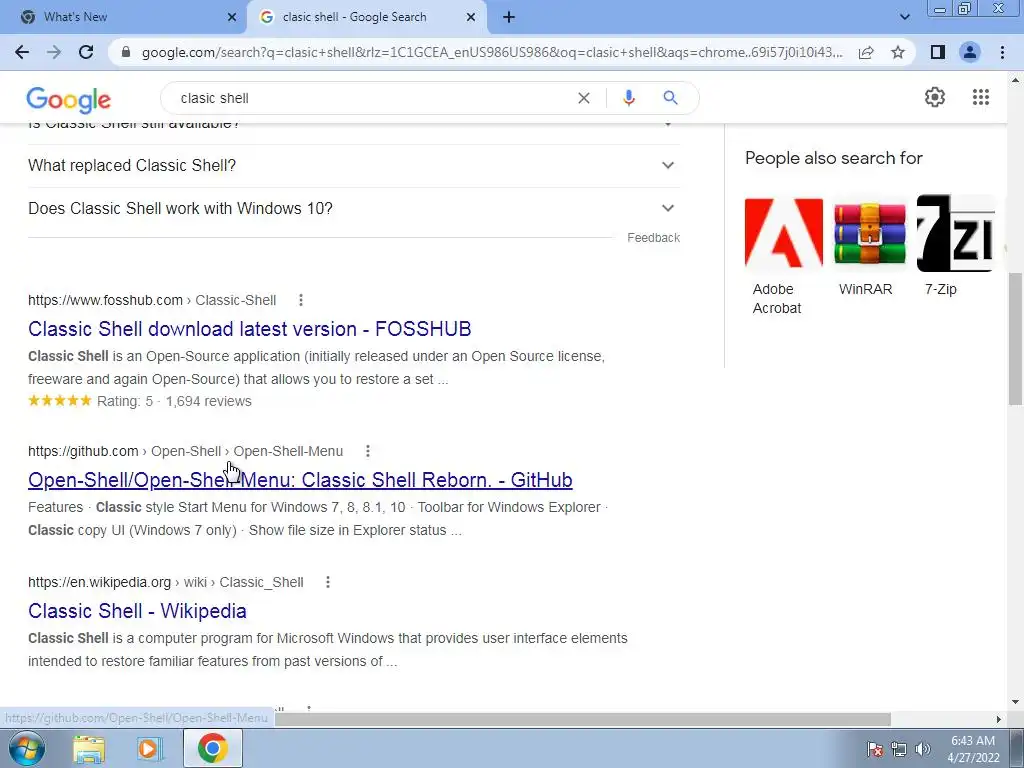
Task: Click the github.com Open-Shell breadcrumb URL
Action: click(185, 451)
